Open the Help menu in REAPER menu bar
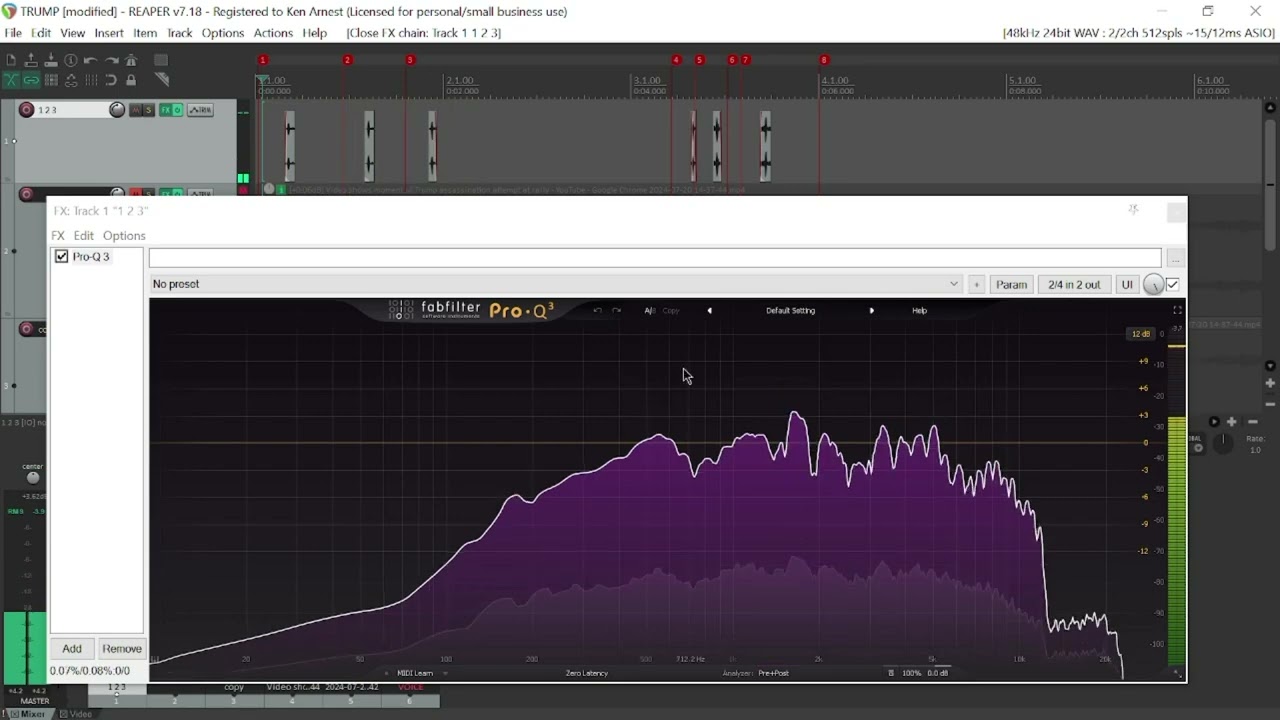This screenshot has width=1280, height=720. (314, 33)
